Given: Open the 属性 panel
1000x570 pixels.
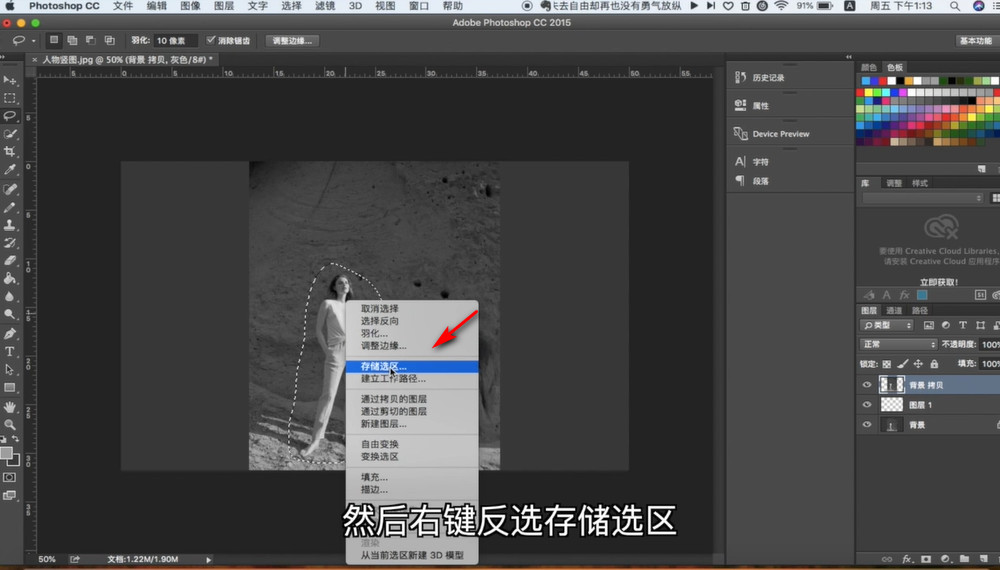Looking at the screenshot, I should (760, 106).
